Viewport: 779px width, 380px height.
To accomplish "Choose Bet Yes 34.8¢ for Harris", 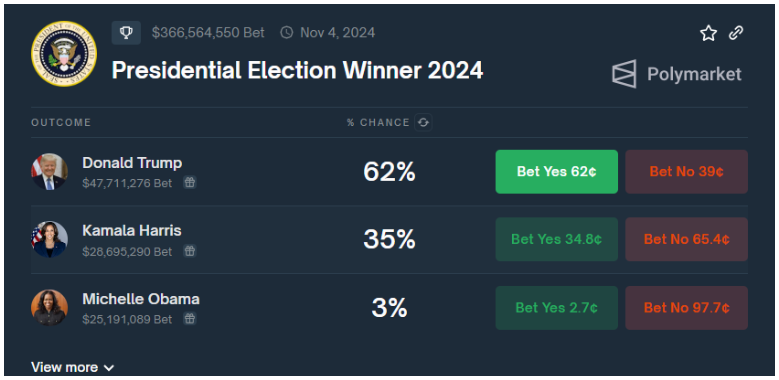I will coord(556,239).
